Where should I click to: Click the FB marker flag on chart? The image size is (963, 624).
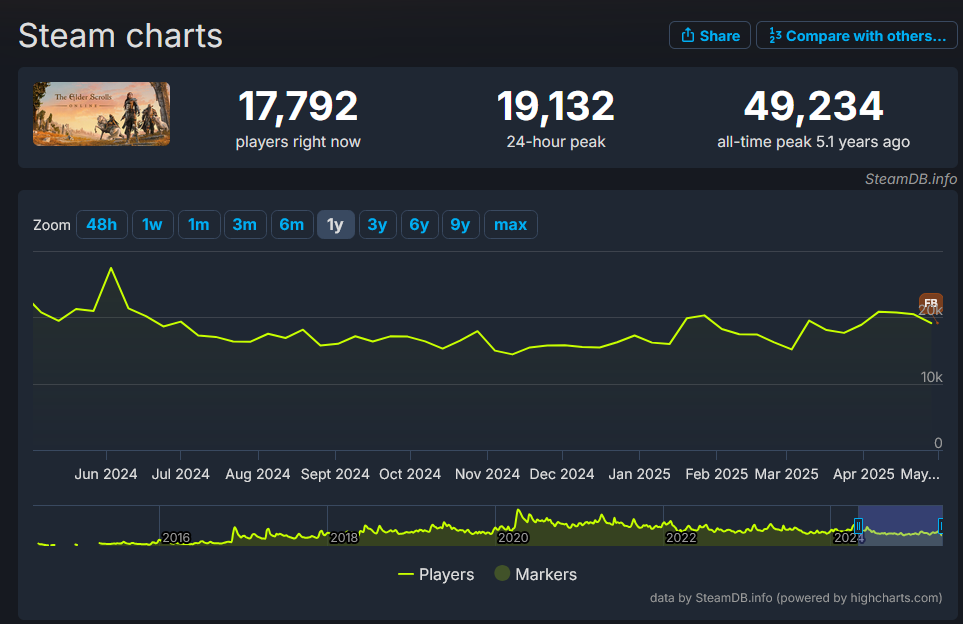coord(931,303)
